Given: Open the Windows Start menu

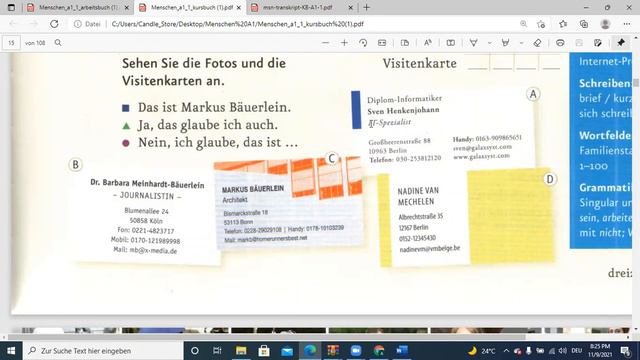Looking at the screenshot, I should click(x=11, y=351).
